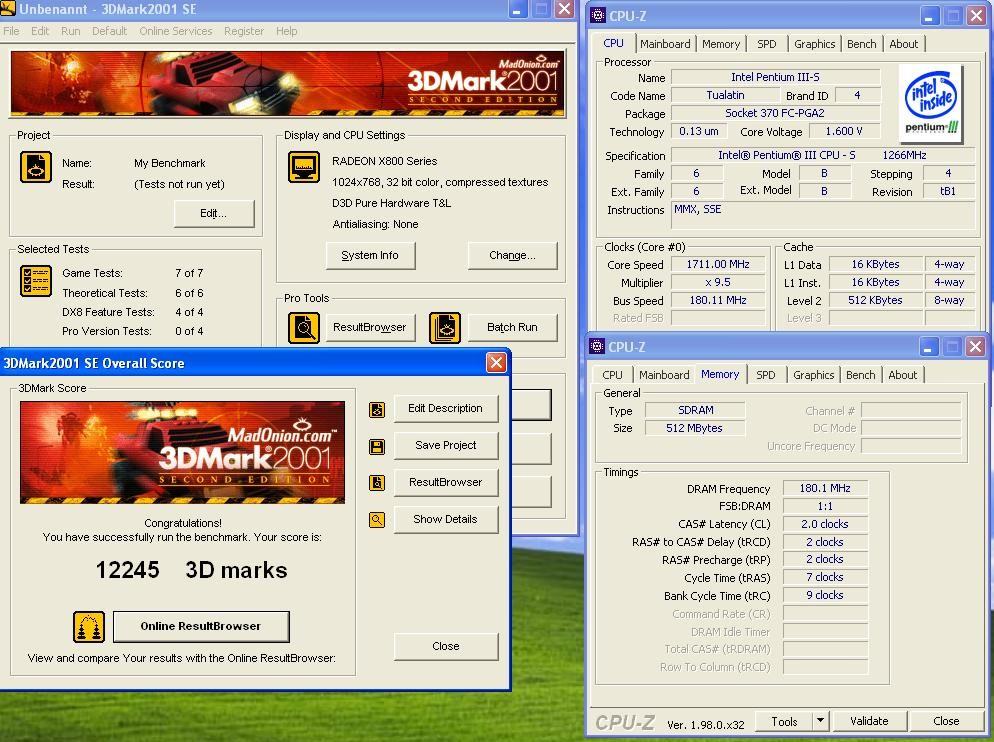Select CPU tab in upper CPU-Z window
This screenshot has height=742, width=994.
click(x=613, y=43)
